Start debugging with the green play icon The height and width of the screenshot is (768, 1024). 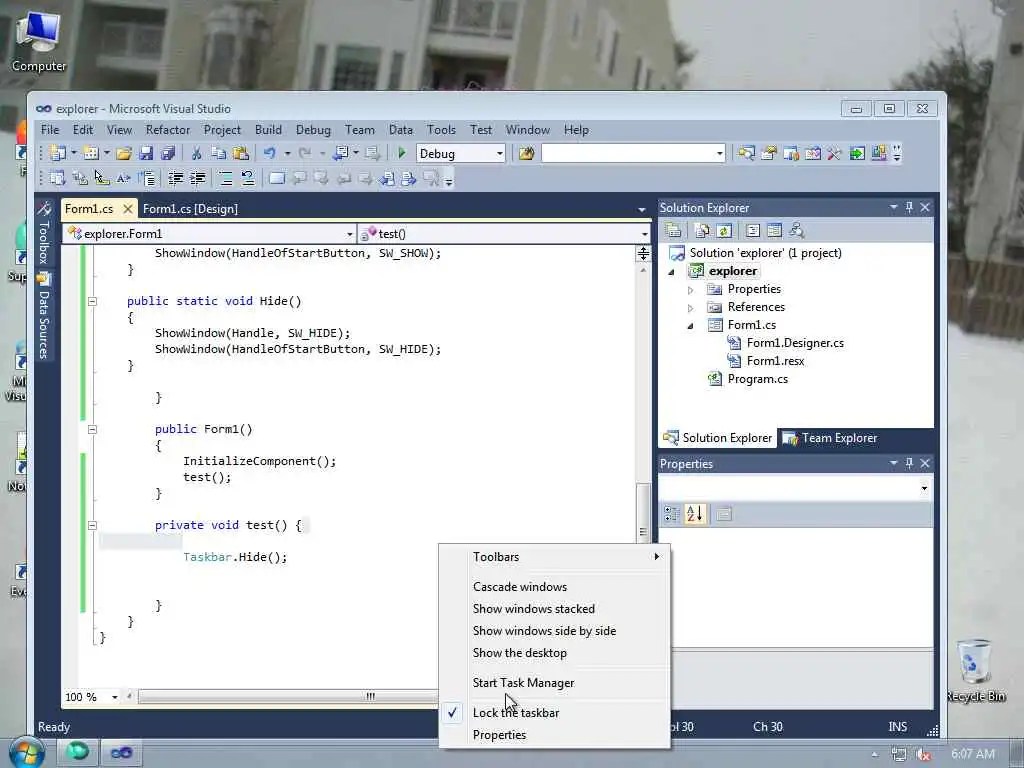(402, 153)
